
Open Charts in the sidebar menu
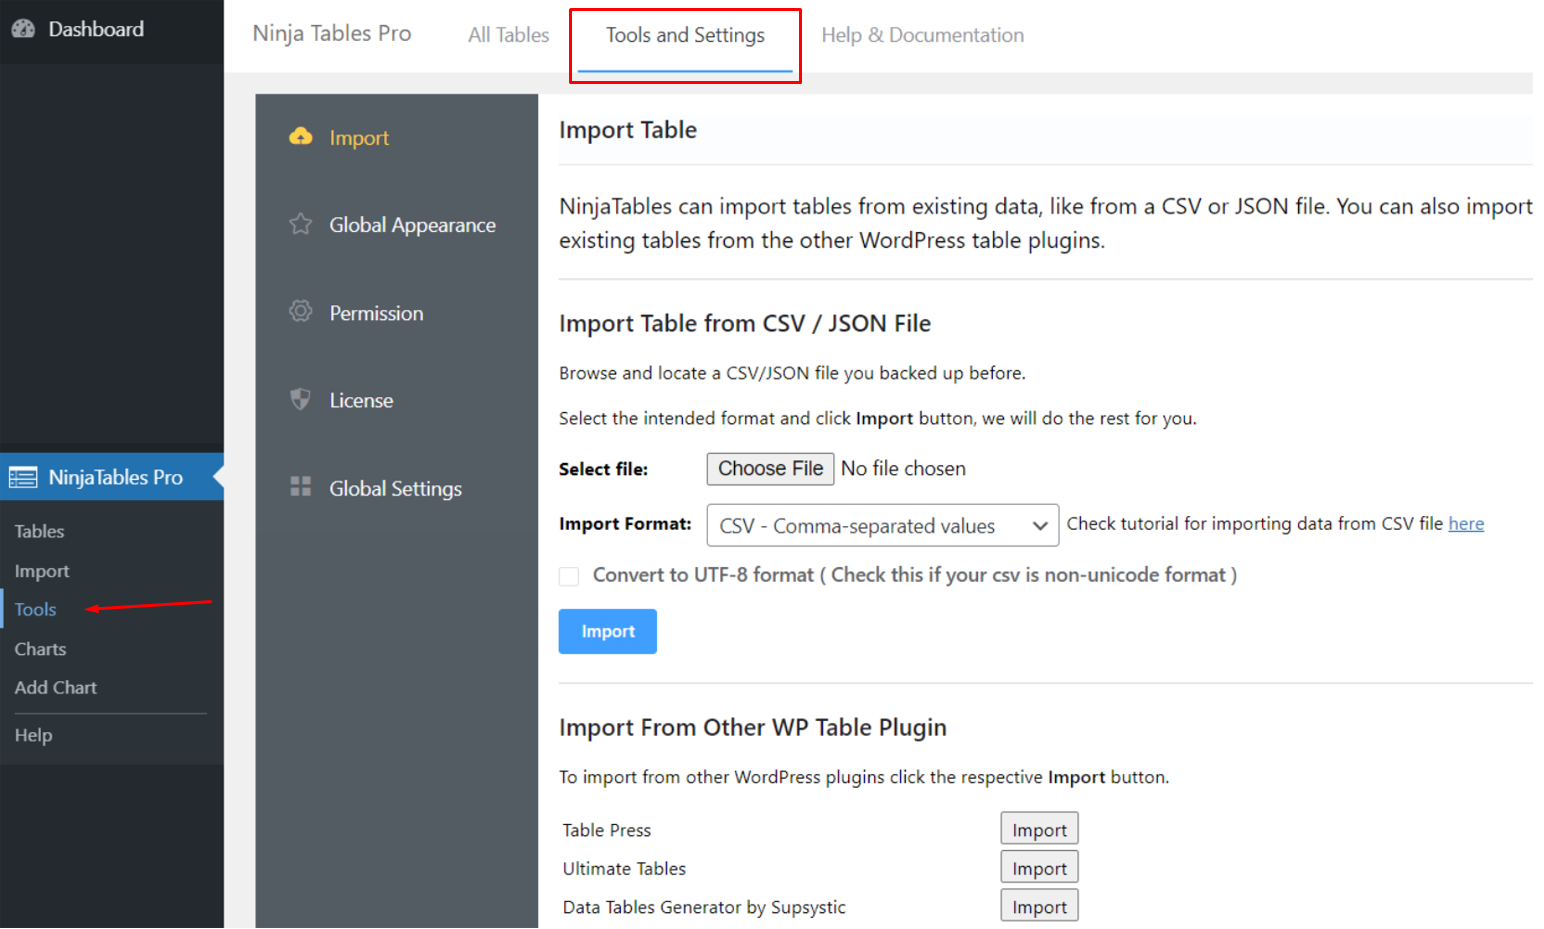point(40,649)
